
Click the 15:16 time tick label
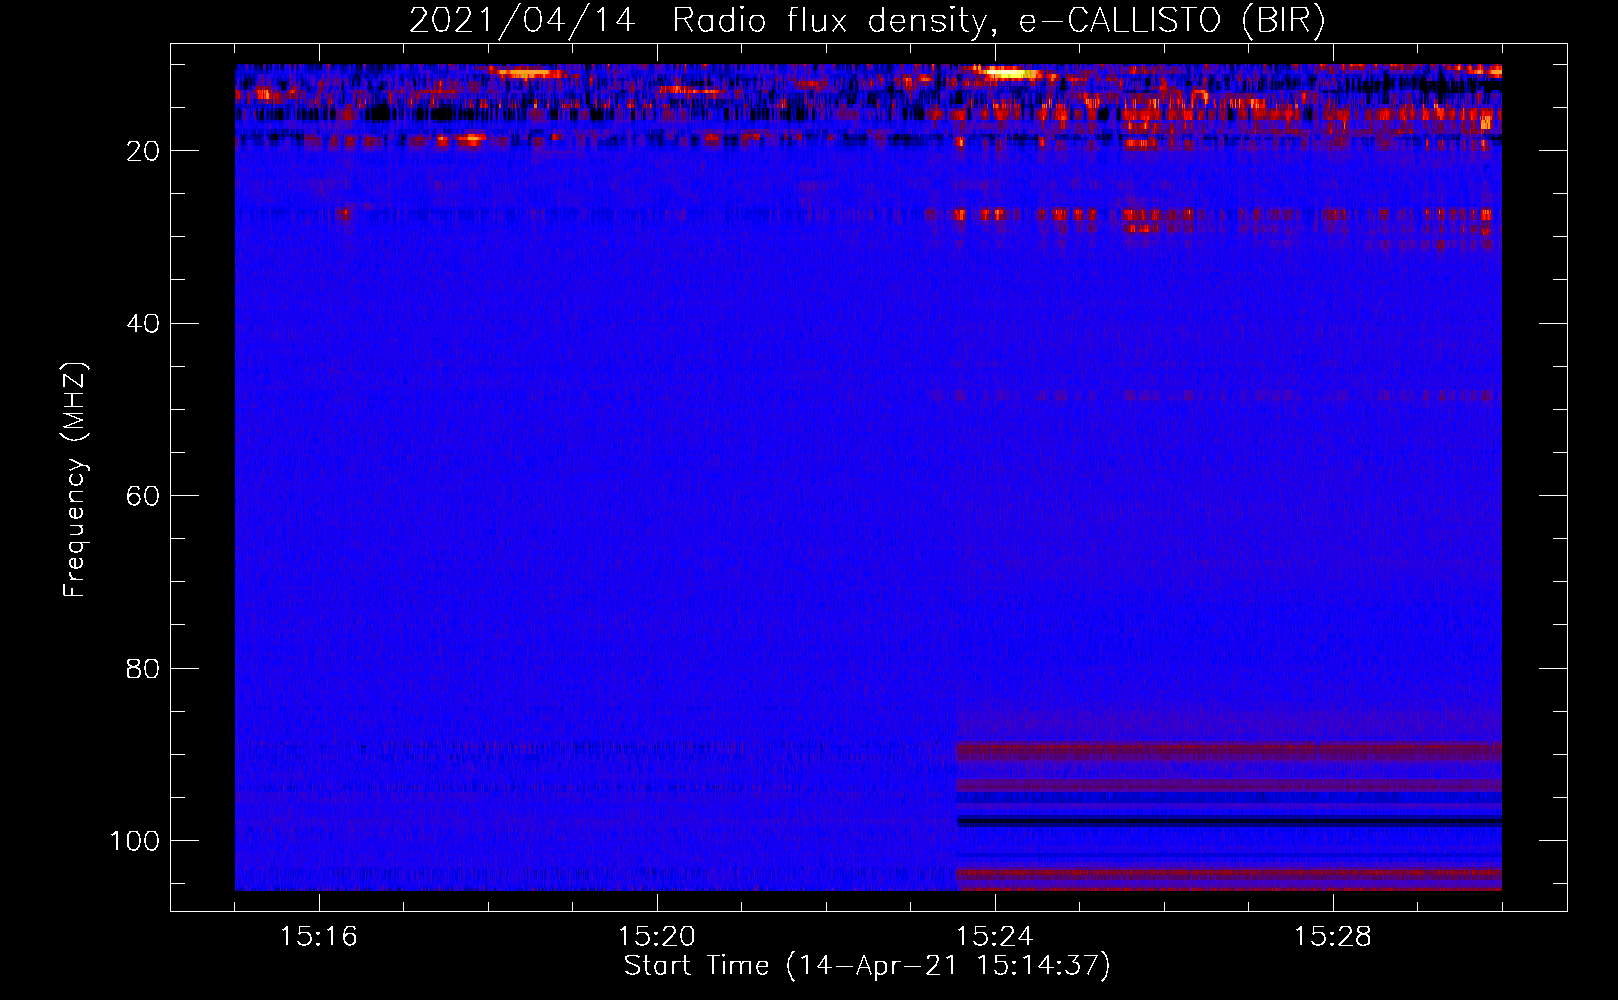point(319,937)
